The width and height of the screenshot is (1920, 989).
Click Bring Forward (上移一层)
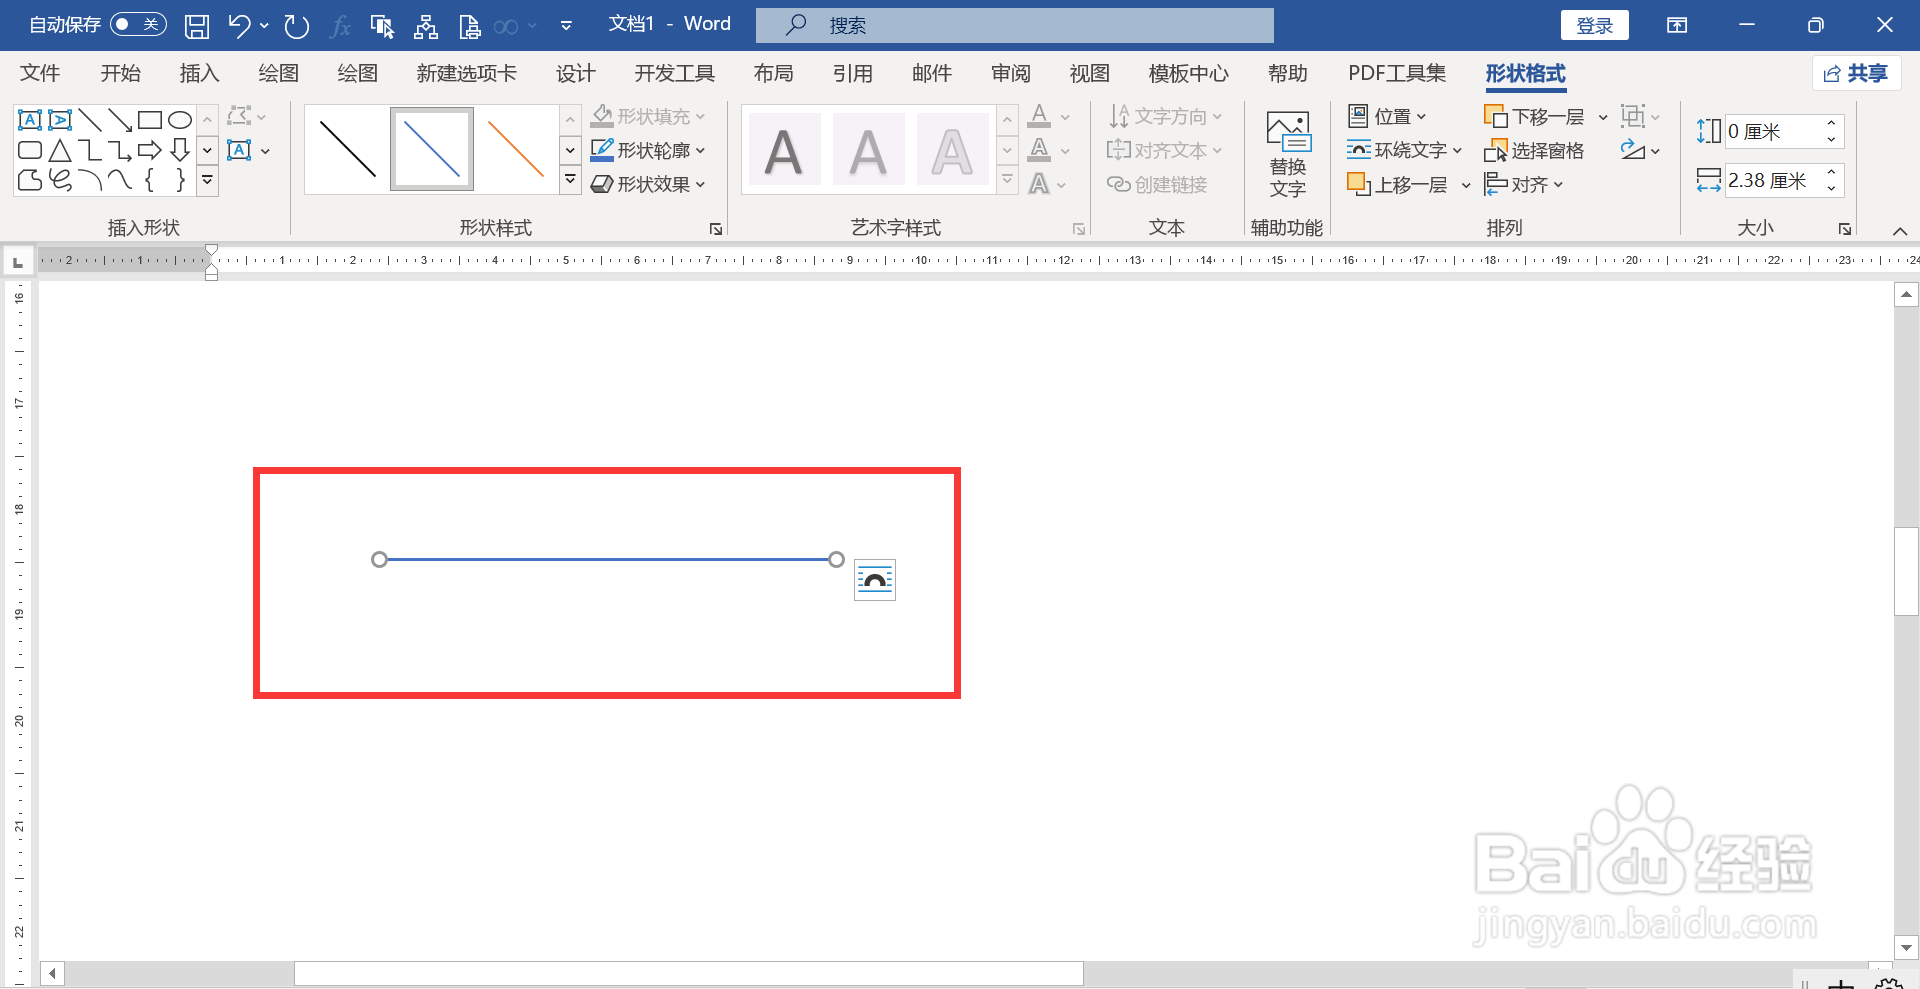1398,184
